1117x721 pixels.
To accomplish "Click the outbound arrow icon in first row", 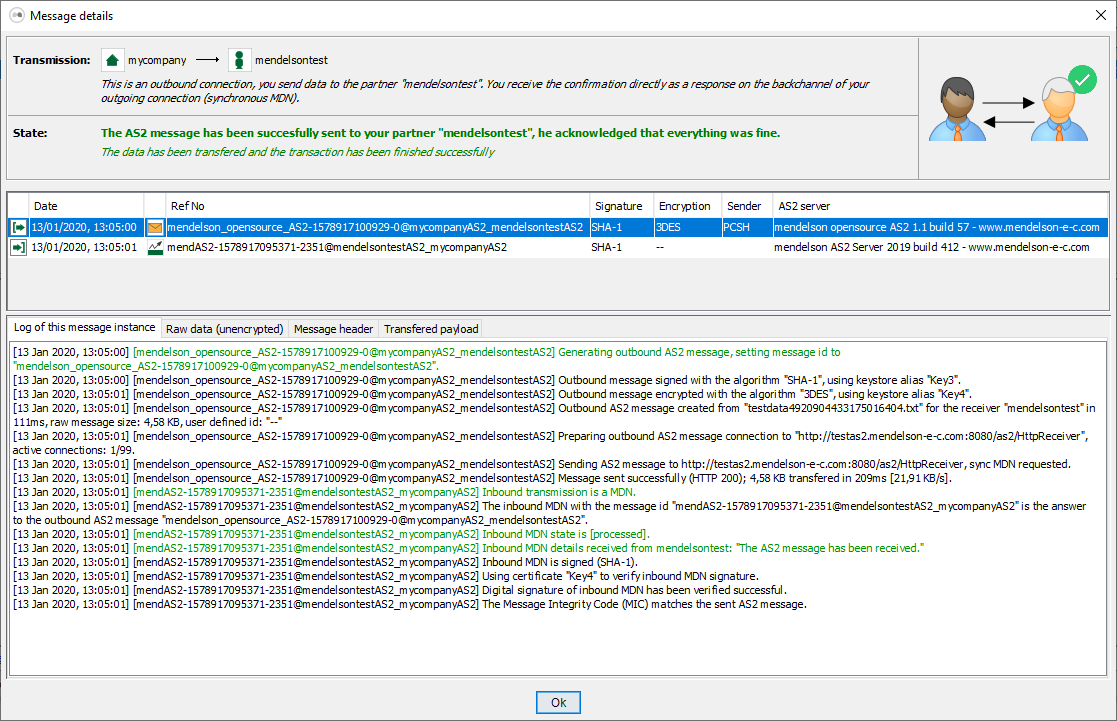I will 19,227.
